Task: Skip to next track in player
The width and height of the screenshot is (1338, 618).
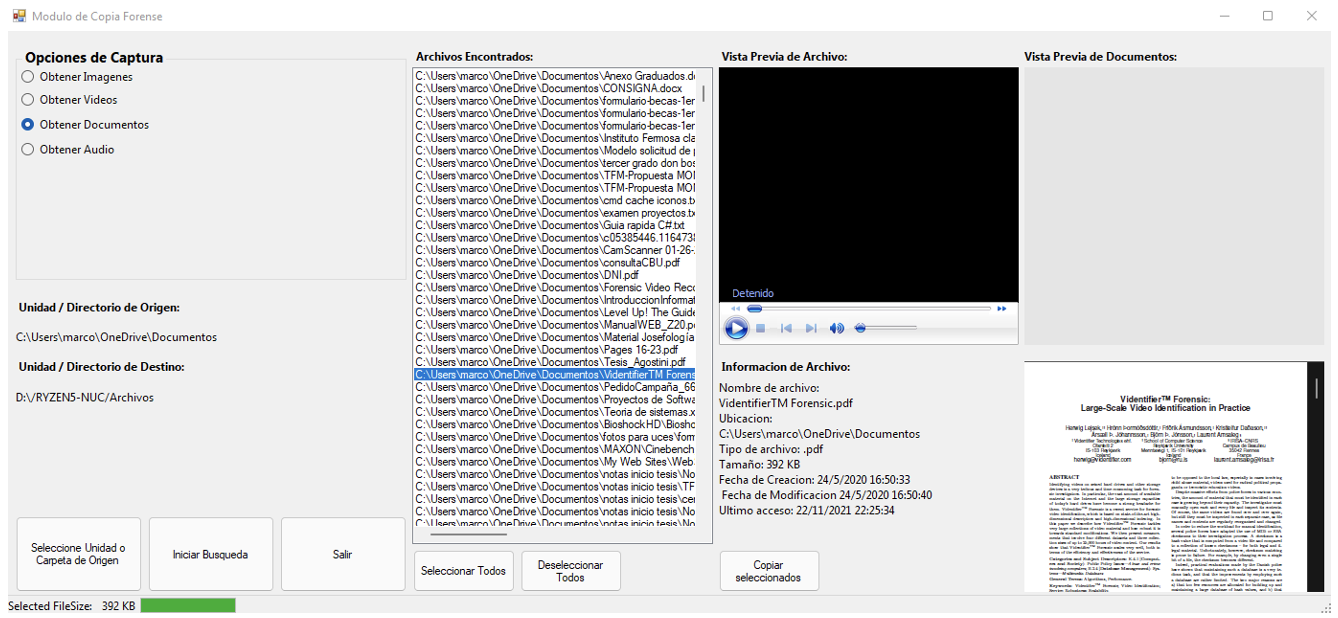Action: tap(811, 328)
